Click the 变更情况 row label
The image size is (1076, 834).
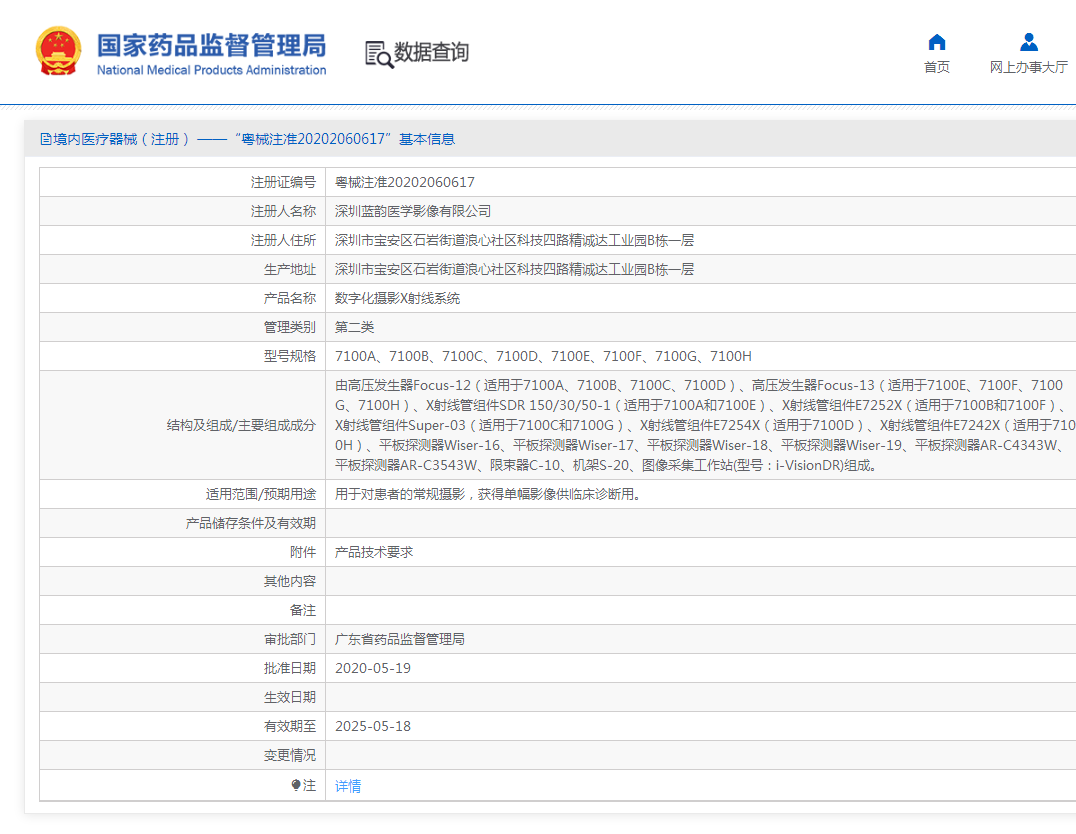(290, 755)
